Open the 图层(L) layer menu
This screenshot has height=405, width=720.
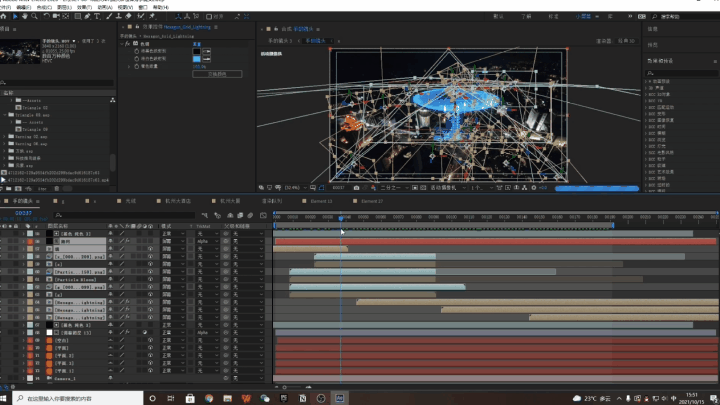[x=64, y=7]
